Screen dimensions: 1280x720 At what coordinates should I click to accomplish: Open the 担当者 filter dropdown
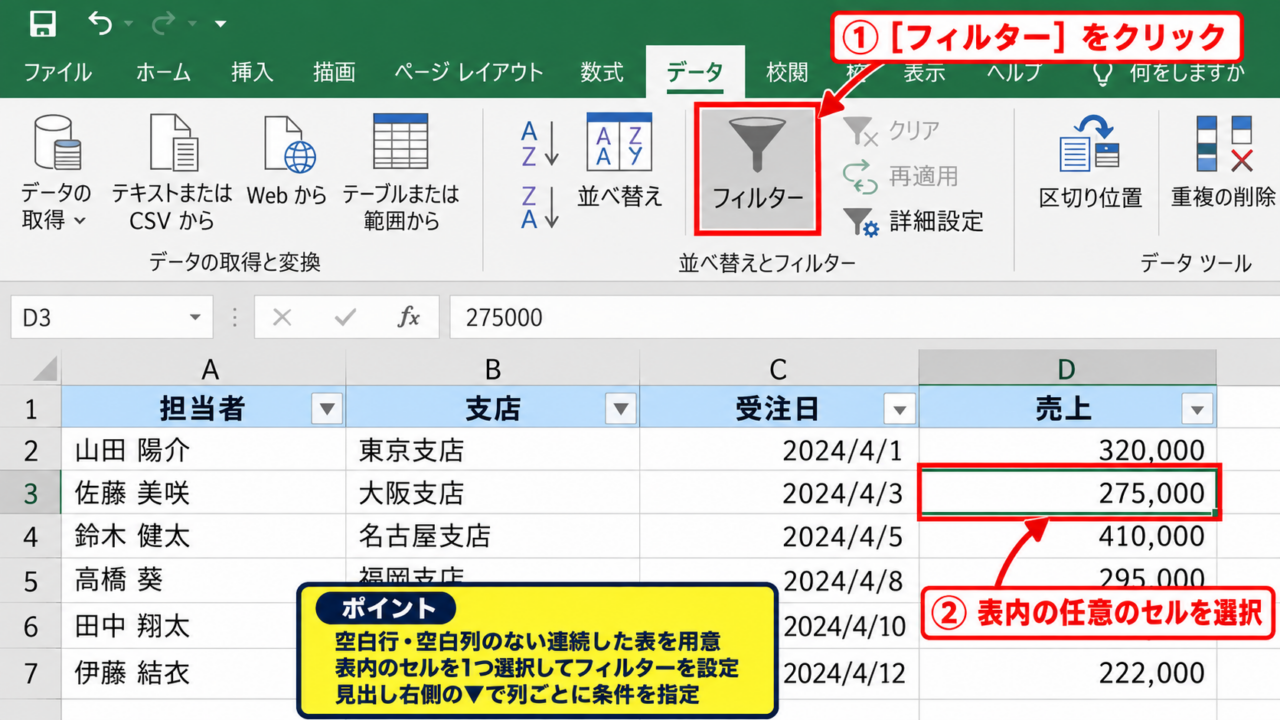[x=327, y=409]
